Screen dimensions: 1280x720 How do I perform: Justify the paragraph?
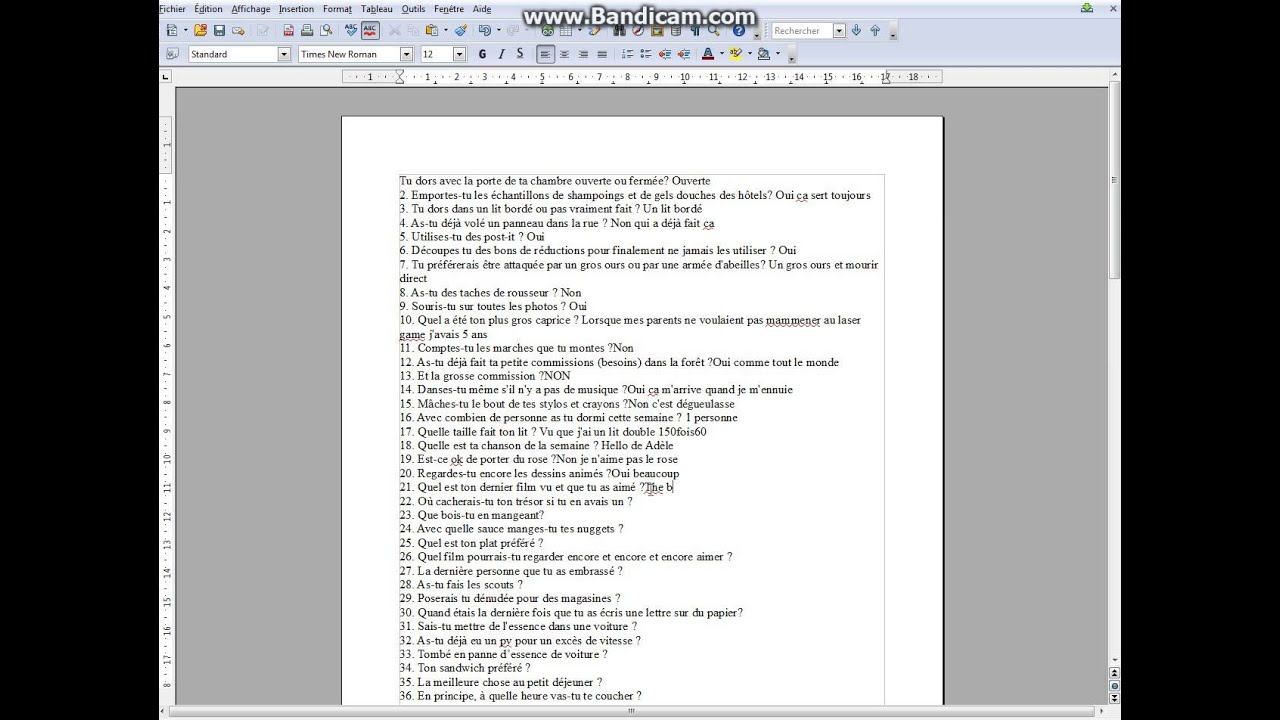point(602,54)
